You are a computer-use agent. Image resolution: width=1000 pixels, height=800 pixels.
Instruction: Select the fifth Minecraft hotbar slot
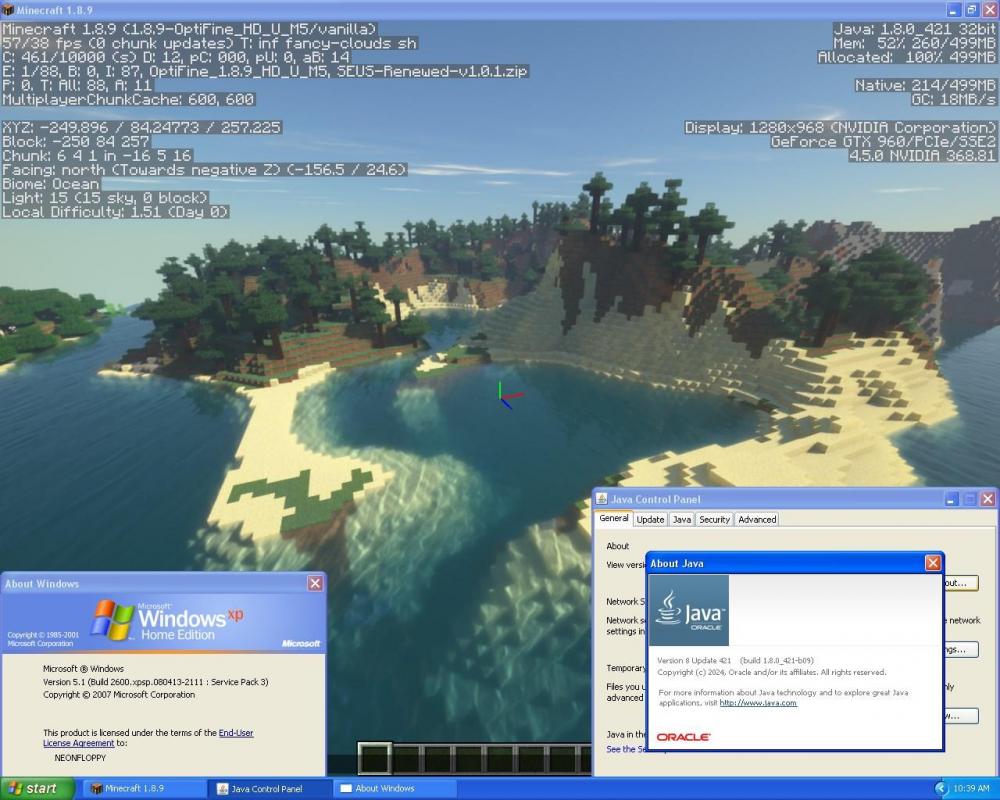click(500, 759)
